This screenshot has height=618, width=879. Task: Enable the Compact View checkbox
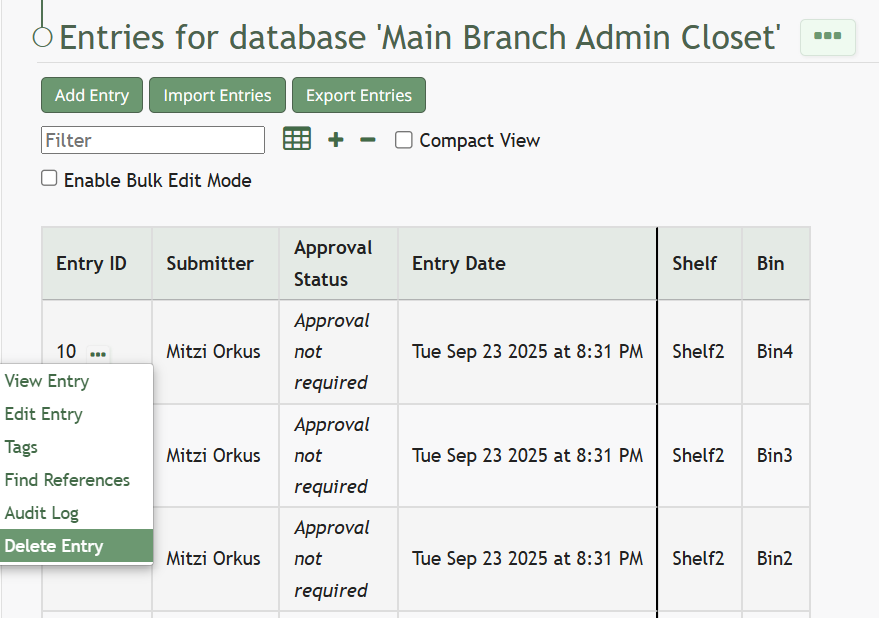tap(404, 140)
